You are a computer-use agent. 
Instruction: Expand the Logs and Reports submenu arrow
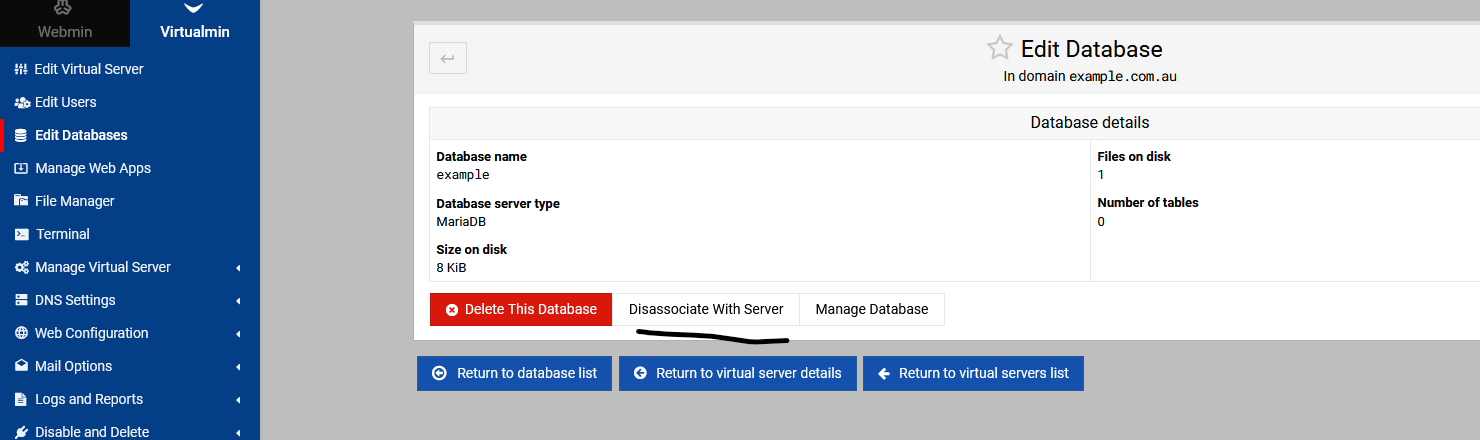[238, 400]
